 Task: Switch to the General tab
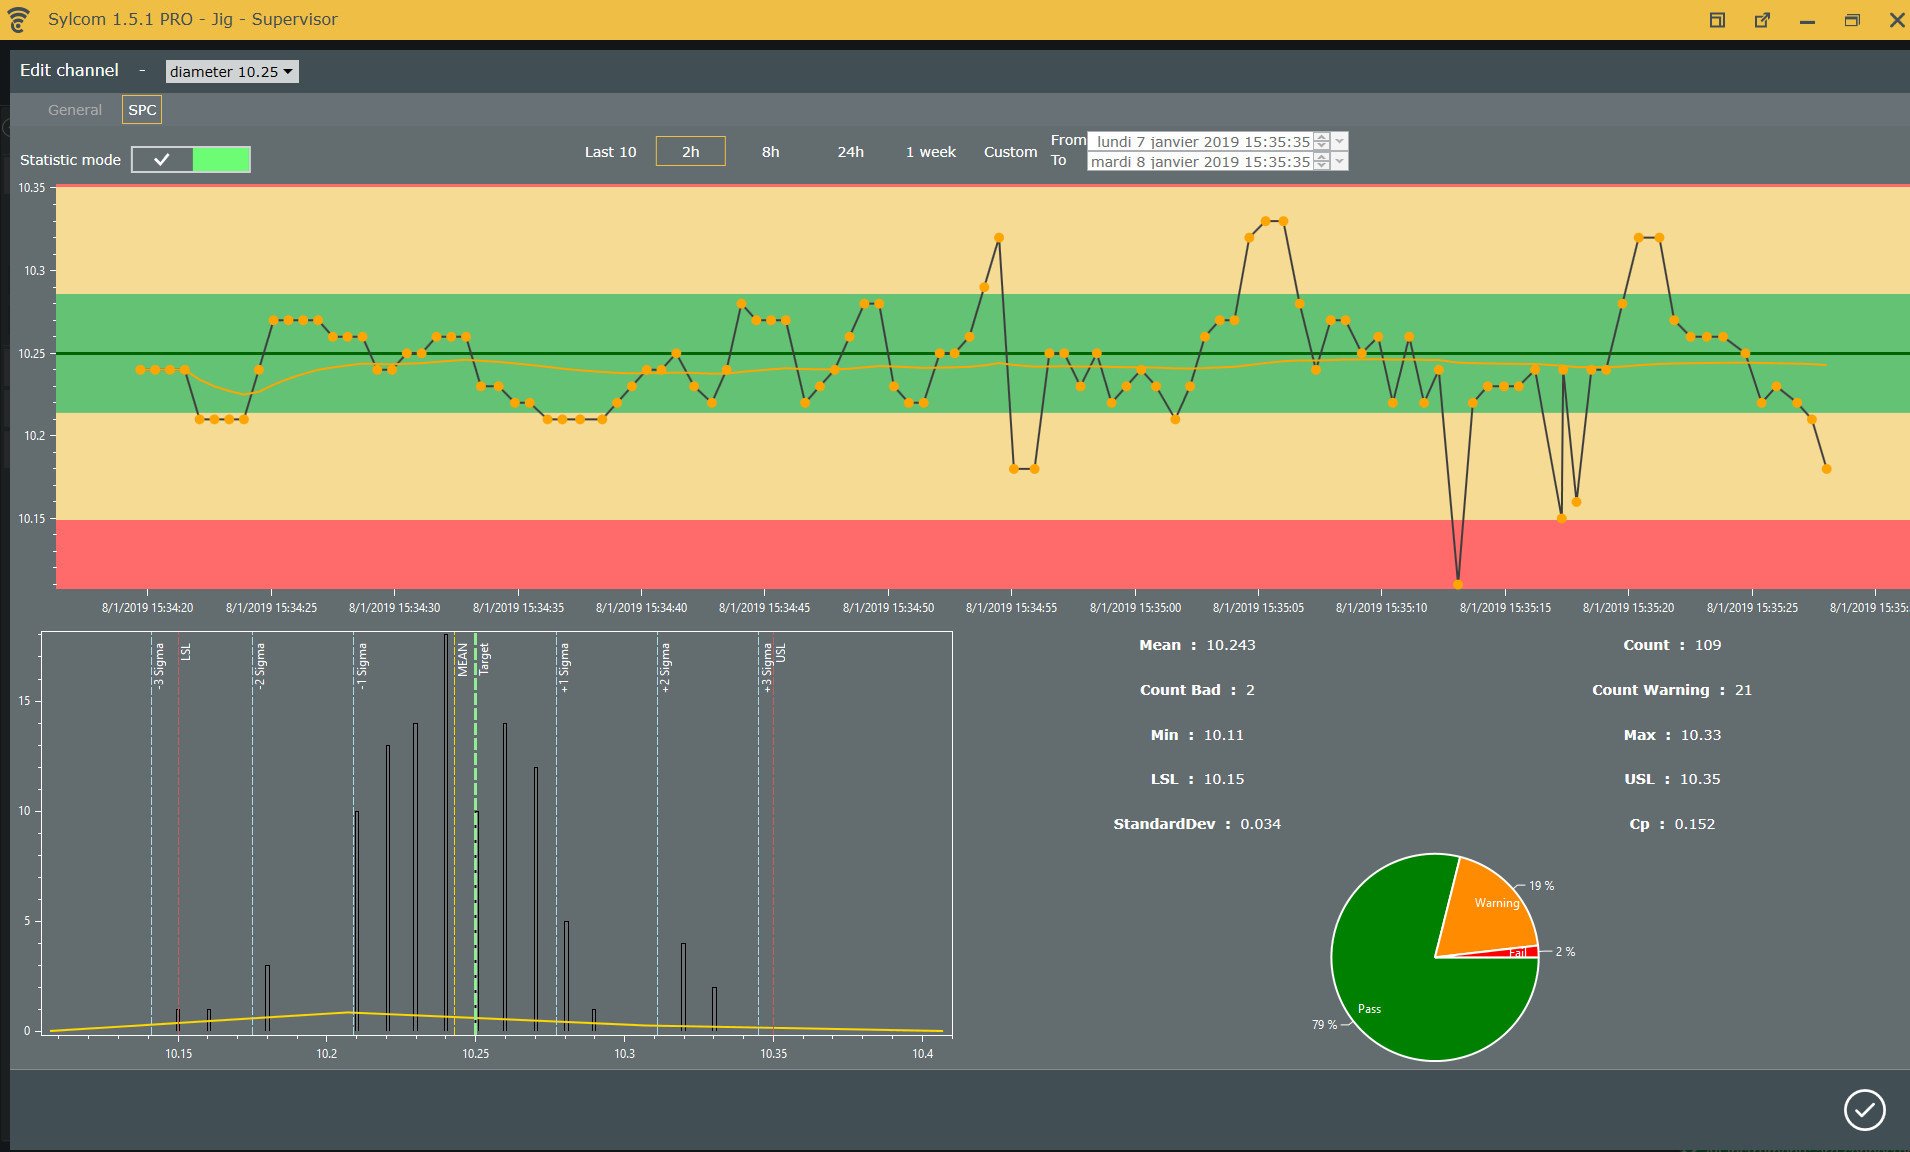[75, 110]
